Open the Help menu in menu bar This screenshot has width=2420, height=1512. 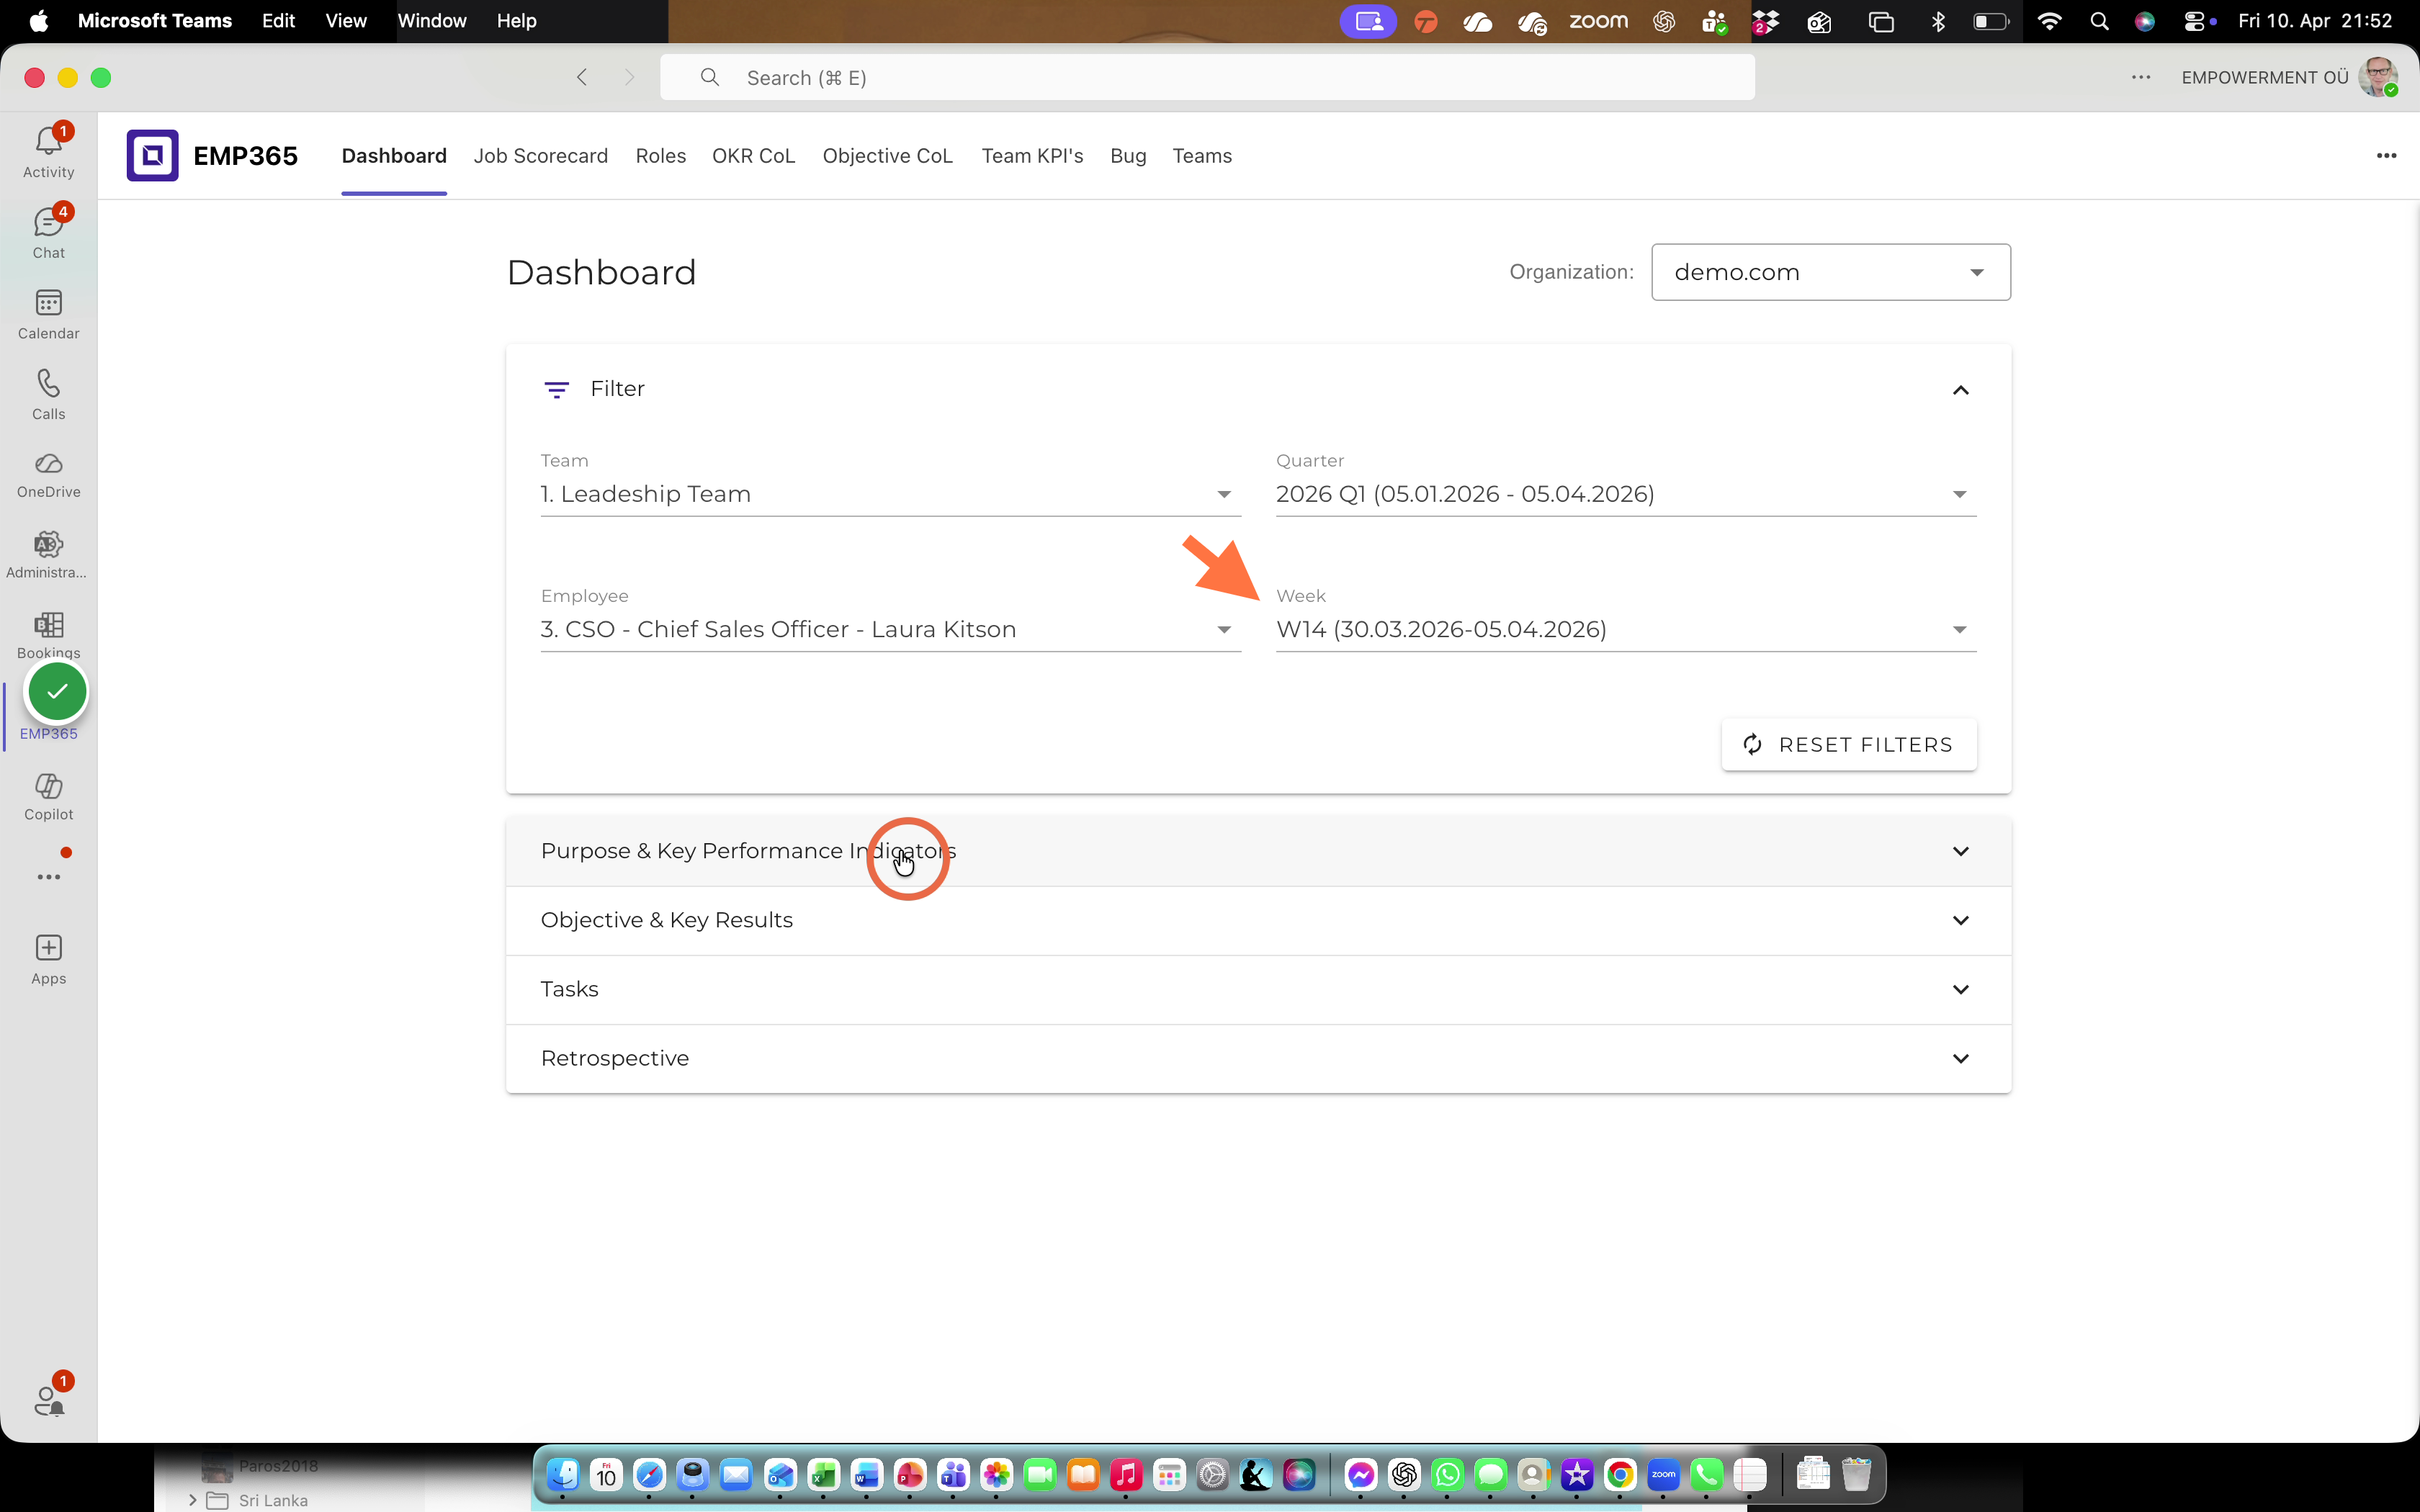(516, 21)
